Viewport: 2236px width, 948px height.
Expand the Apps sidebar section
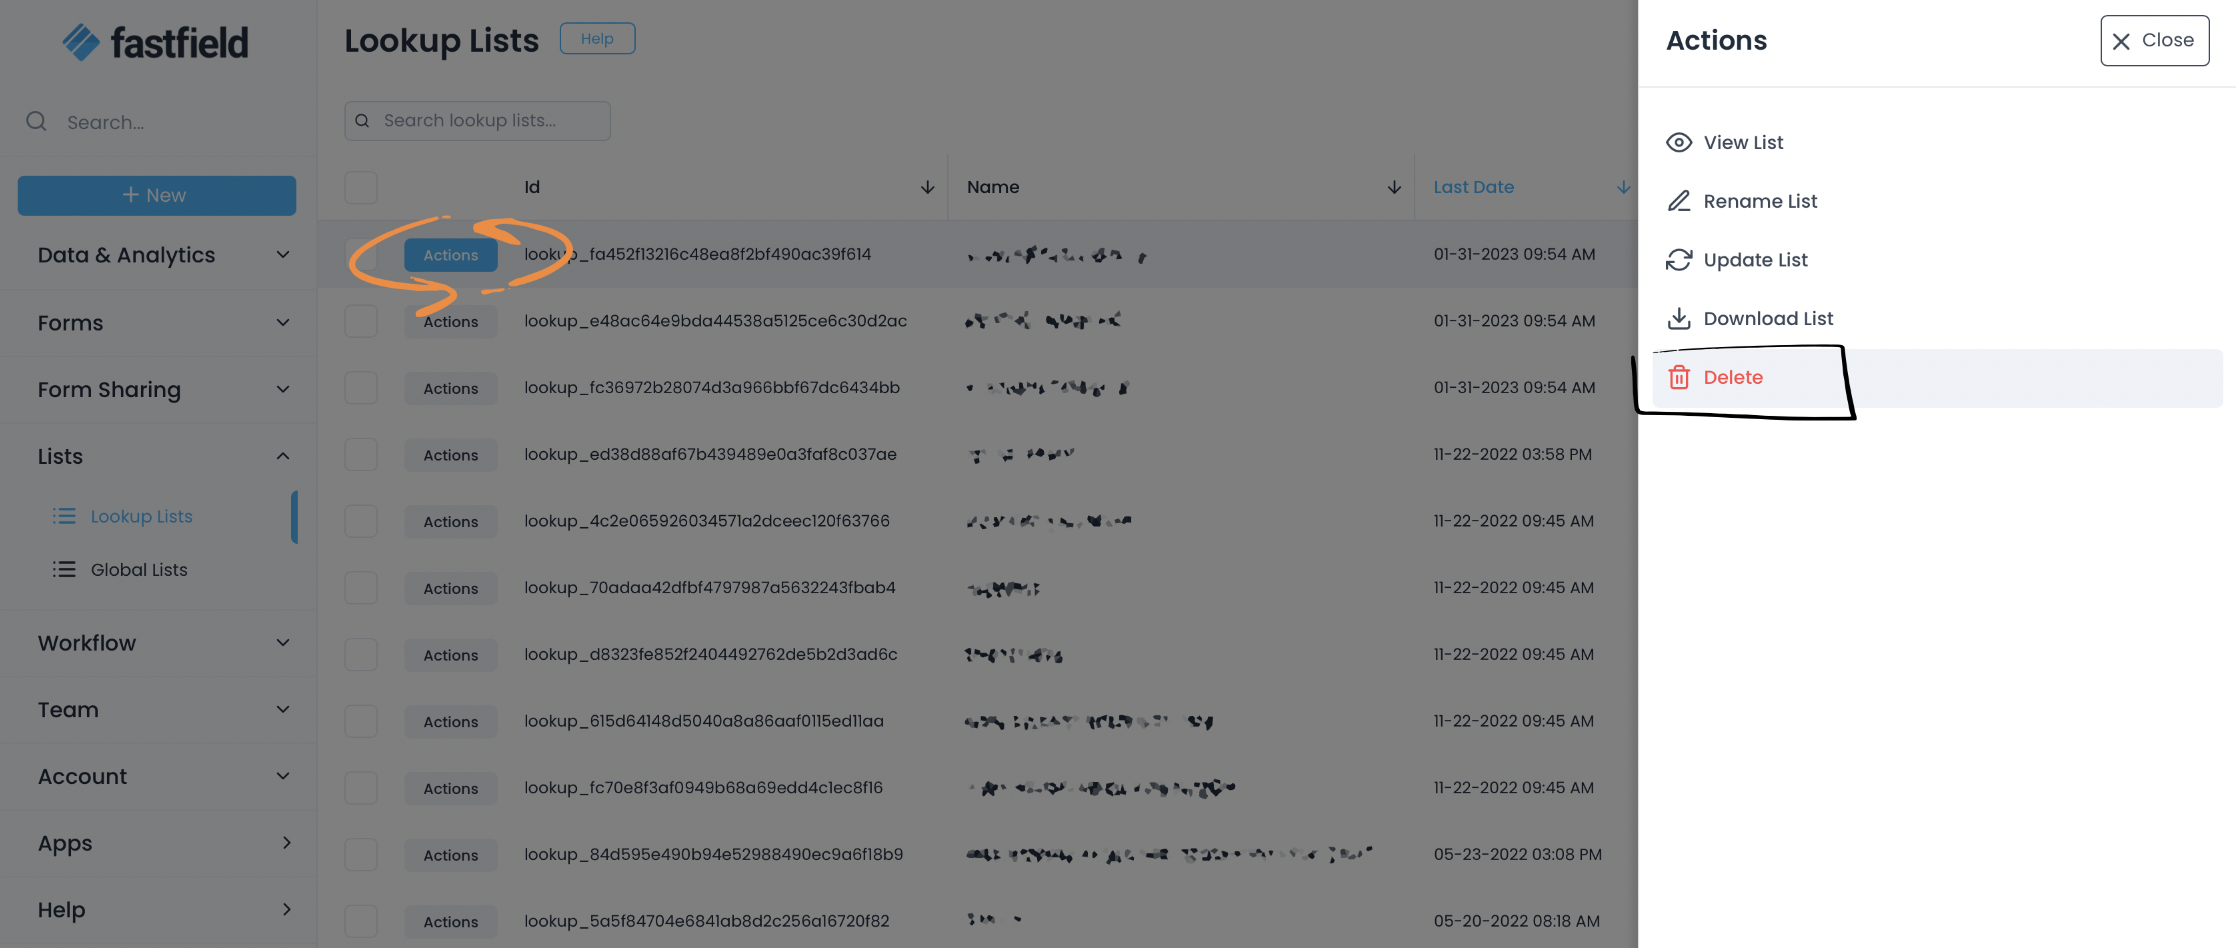click(286, 843)
